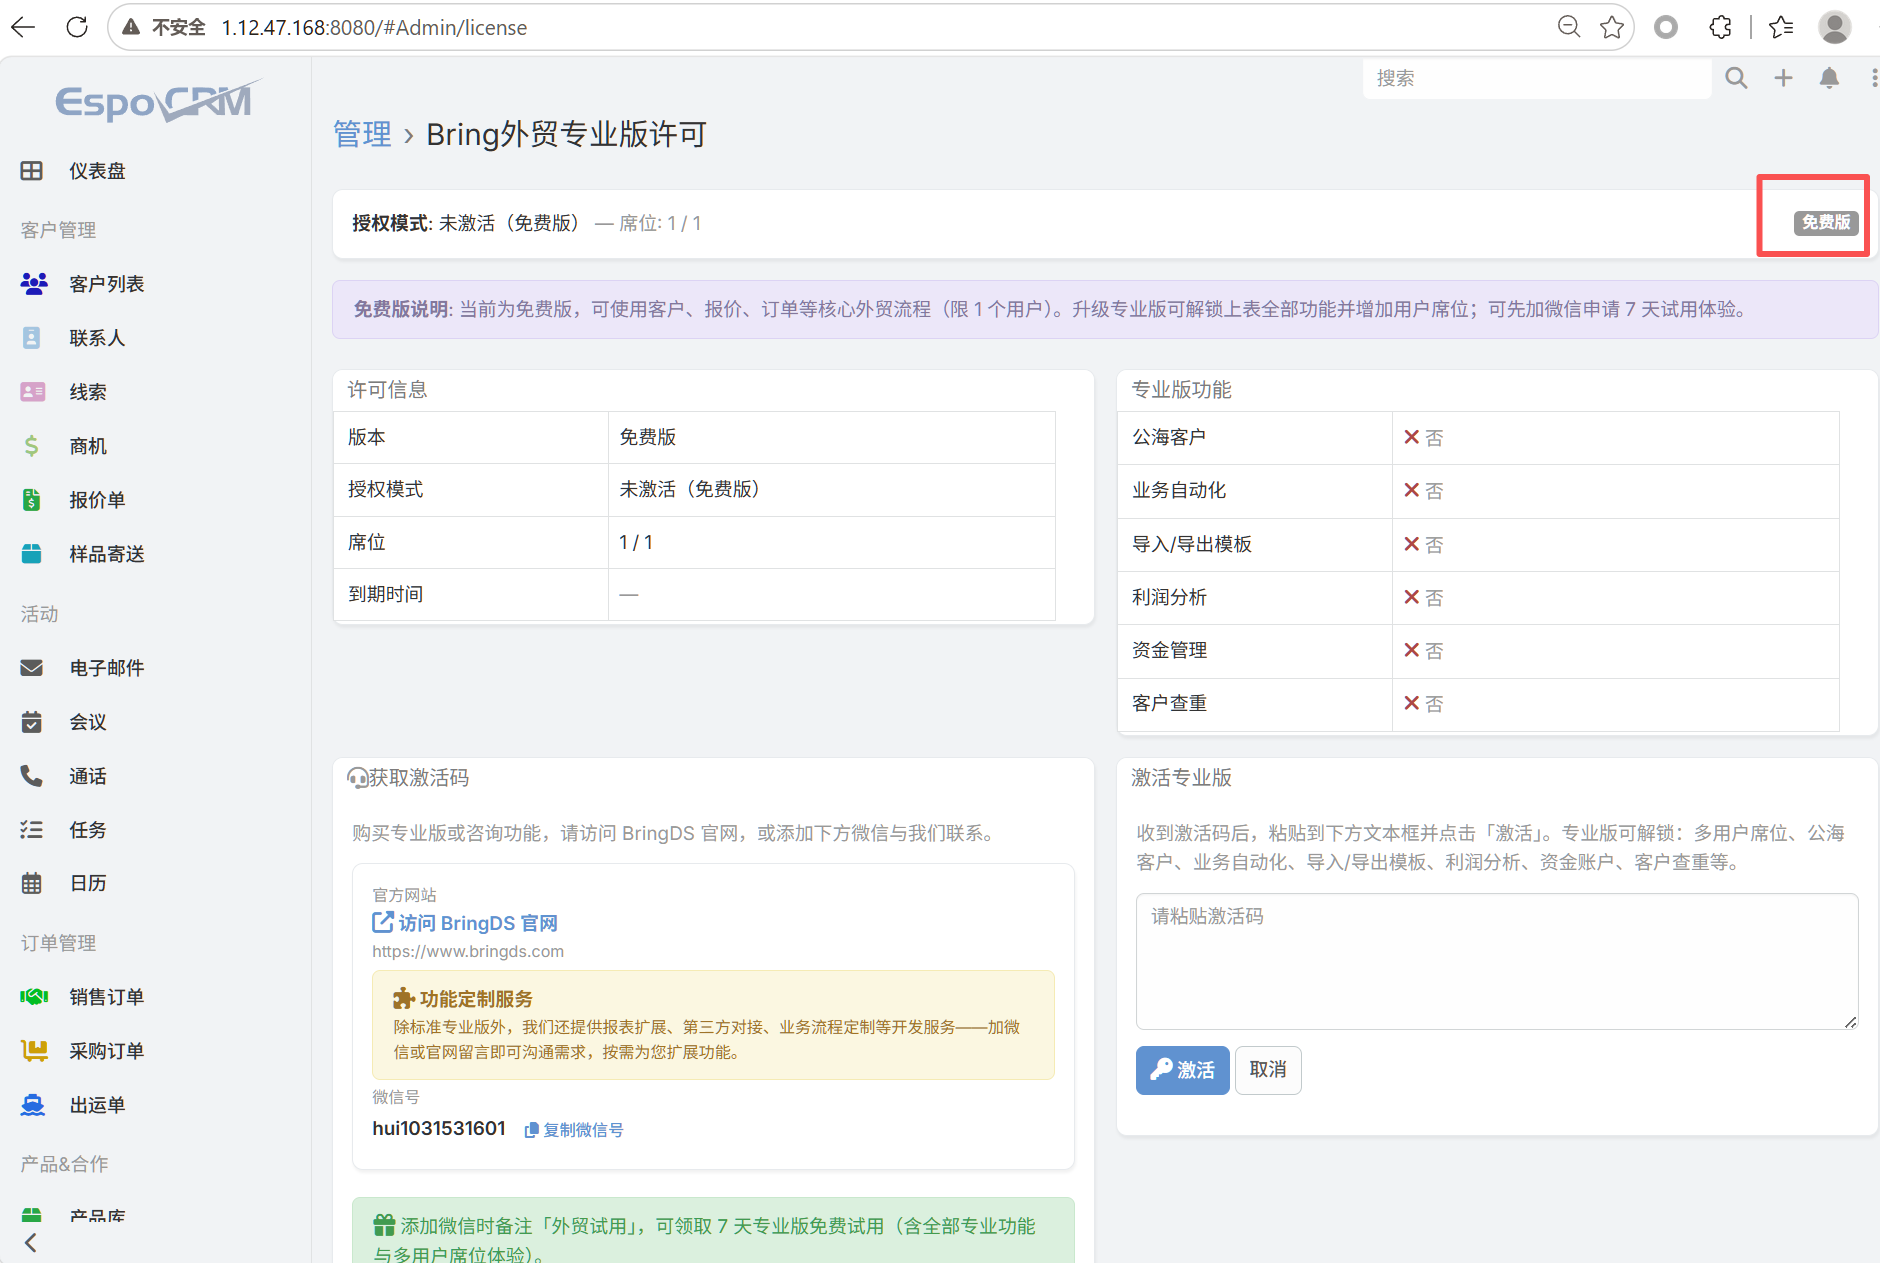Screen dimensions: 1880x1263
Task: Click the 公海客户 feature row label
Action: point(1169,437)
